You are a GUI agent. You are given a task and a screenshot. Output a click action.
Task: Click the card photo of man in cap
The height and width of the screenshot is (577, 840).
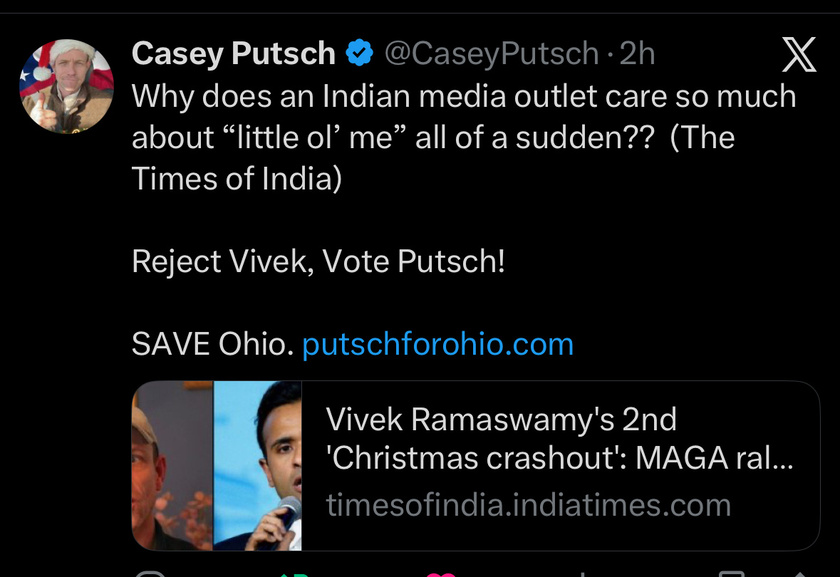point(172,466)
